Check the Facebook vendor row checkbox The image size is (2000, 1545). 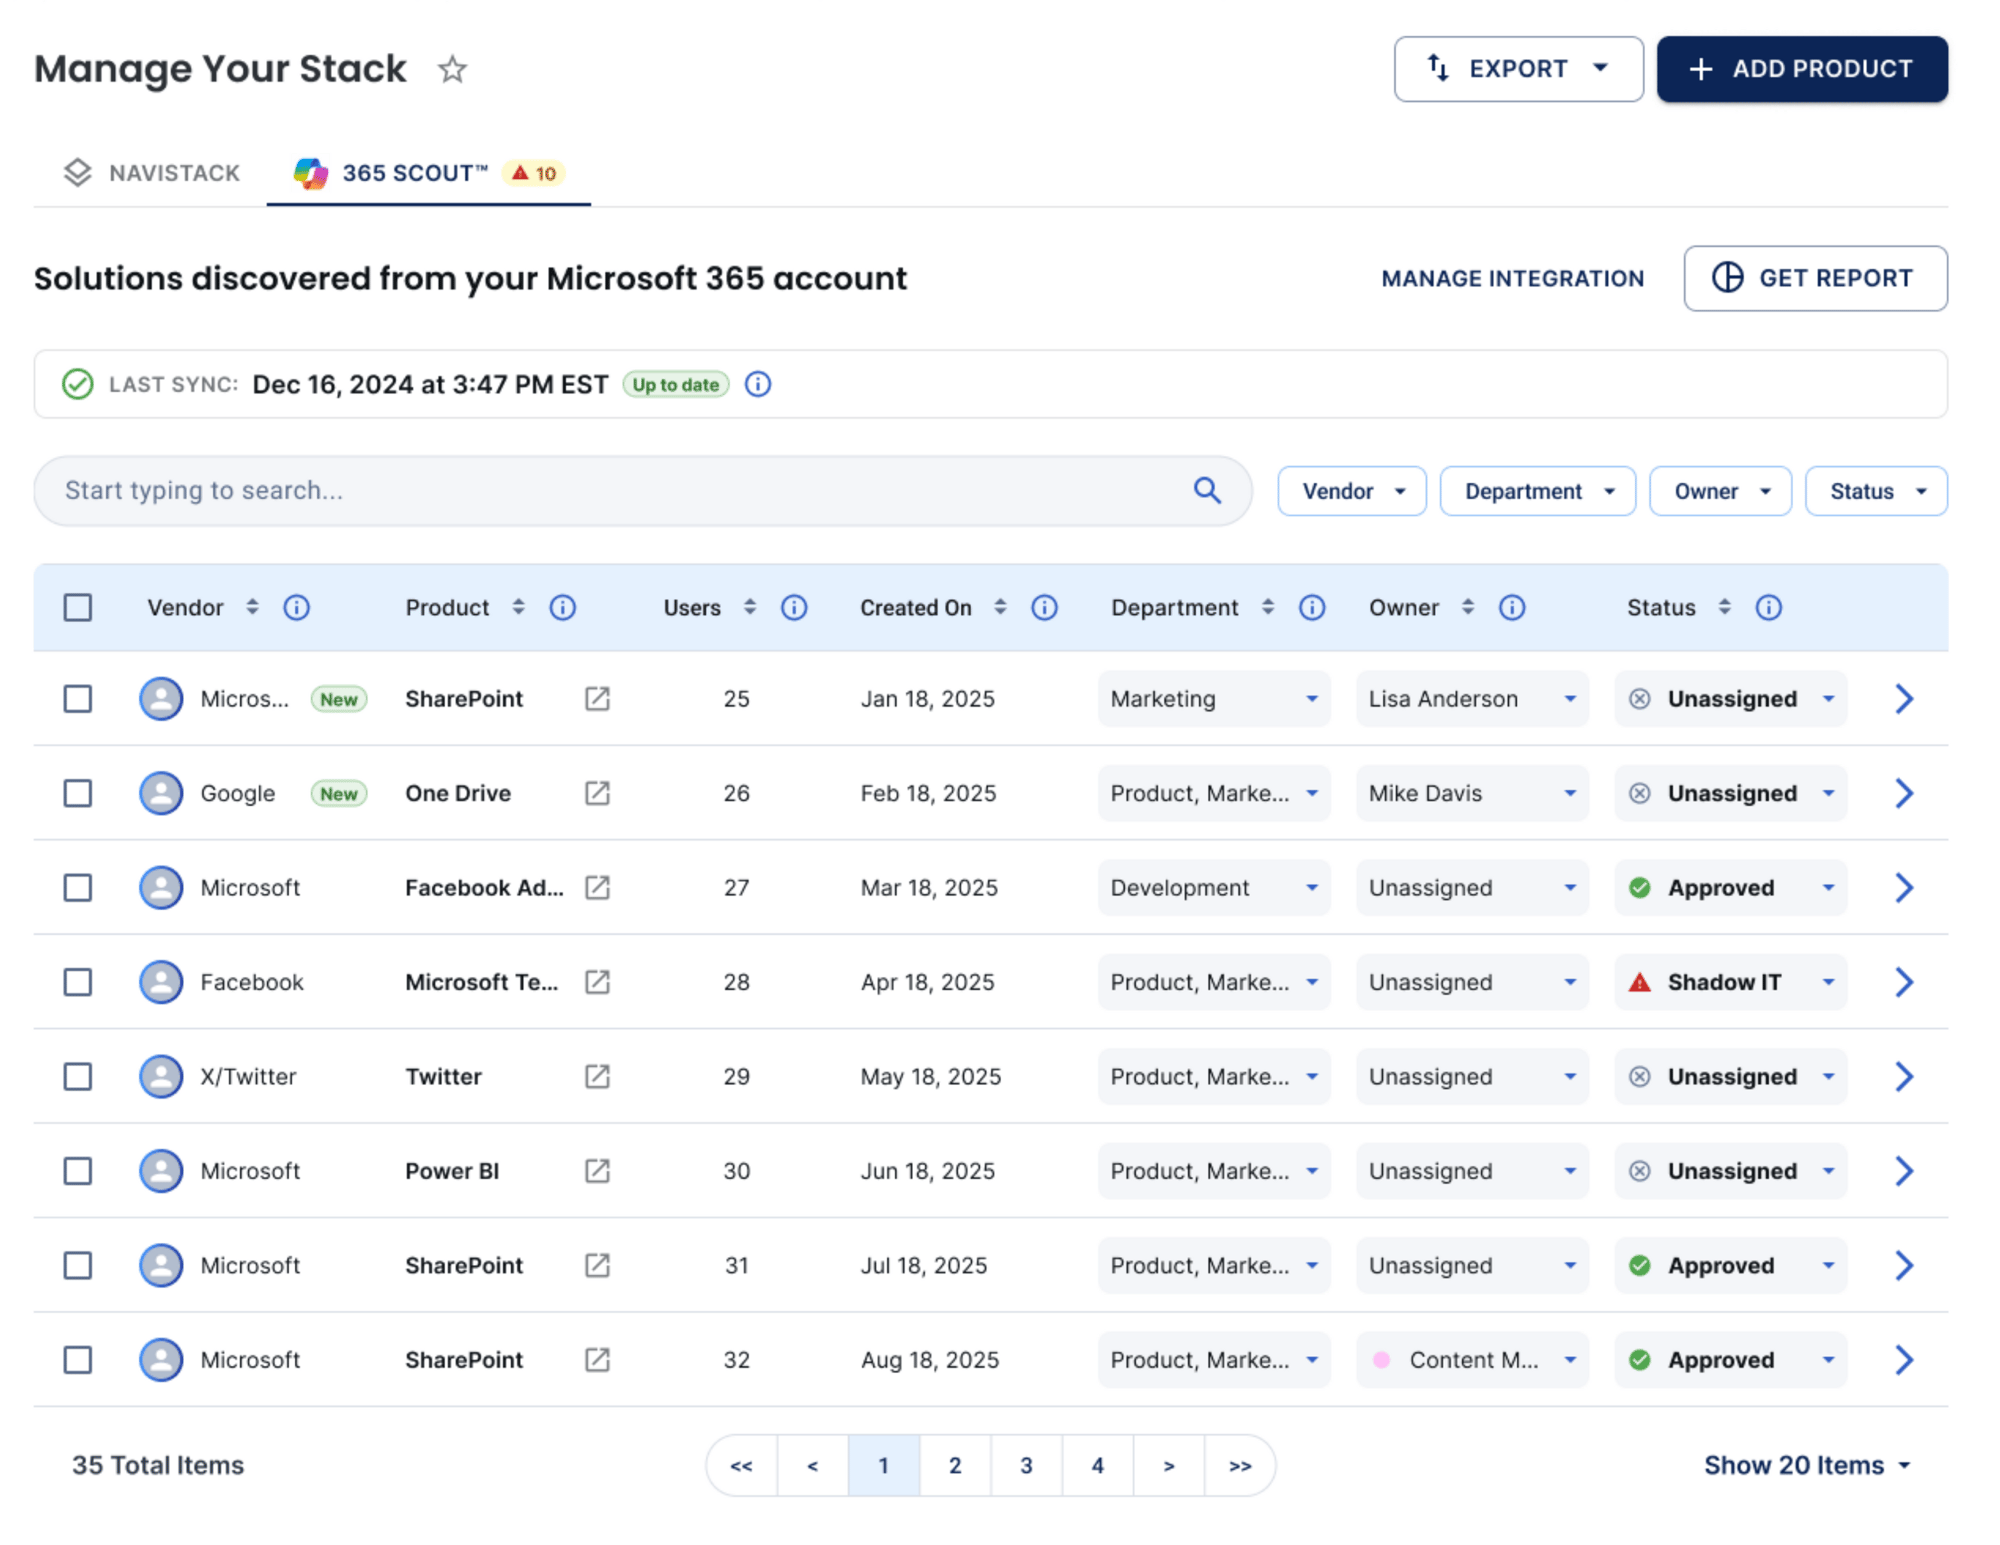pos(78,982)
